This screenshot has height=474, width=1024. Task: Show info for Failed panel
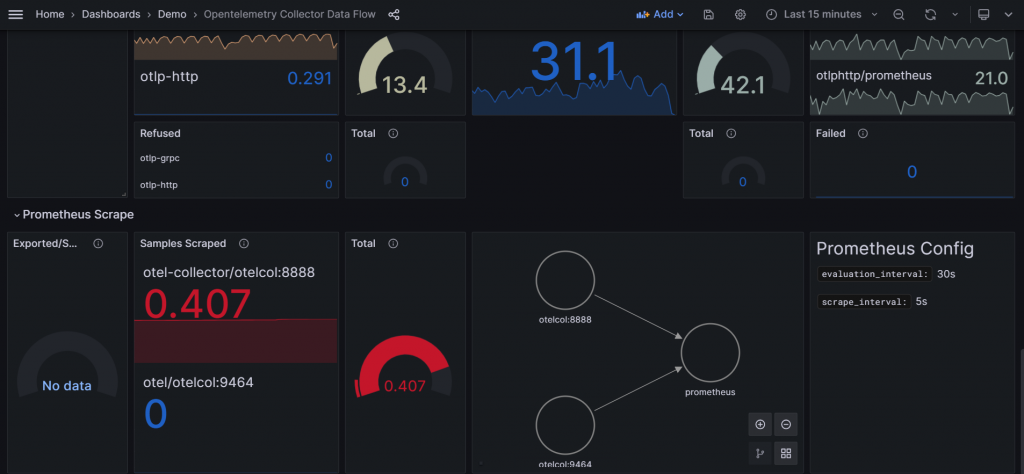pos(863,133)
